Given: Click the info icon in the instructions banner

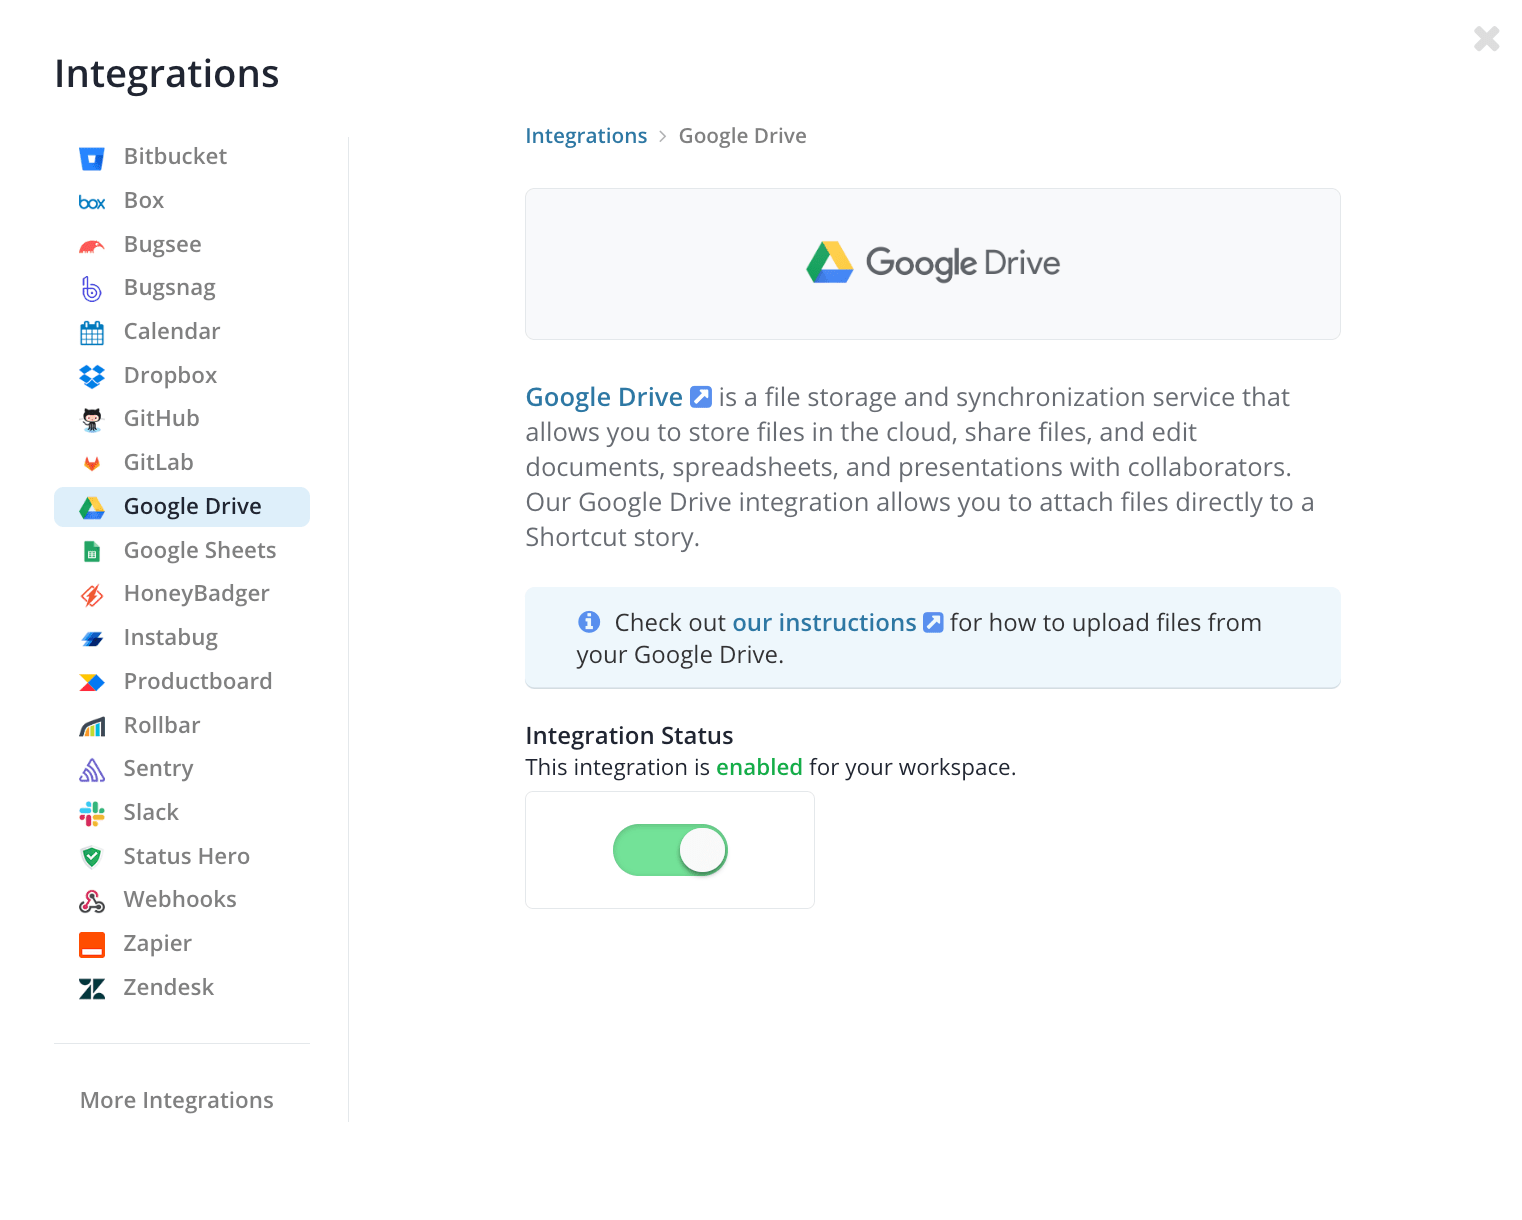Looking at the screenshot, I should click(x=589, y=621).
